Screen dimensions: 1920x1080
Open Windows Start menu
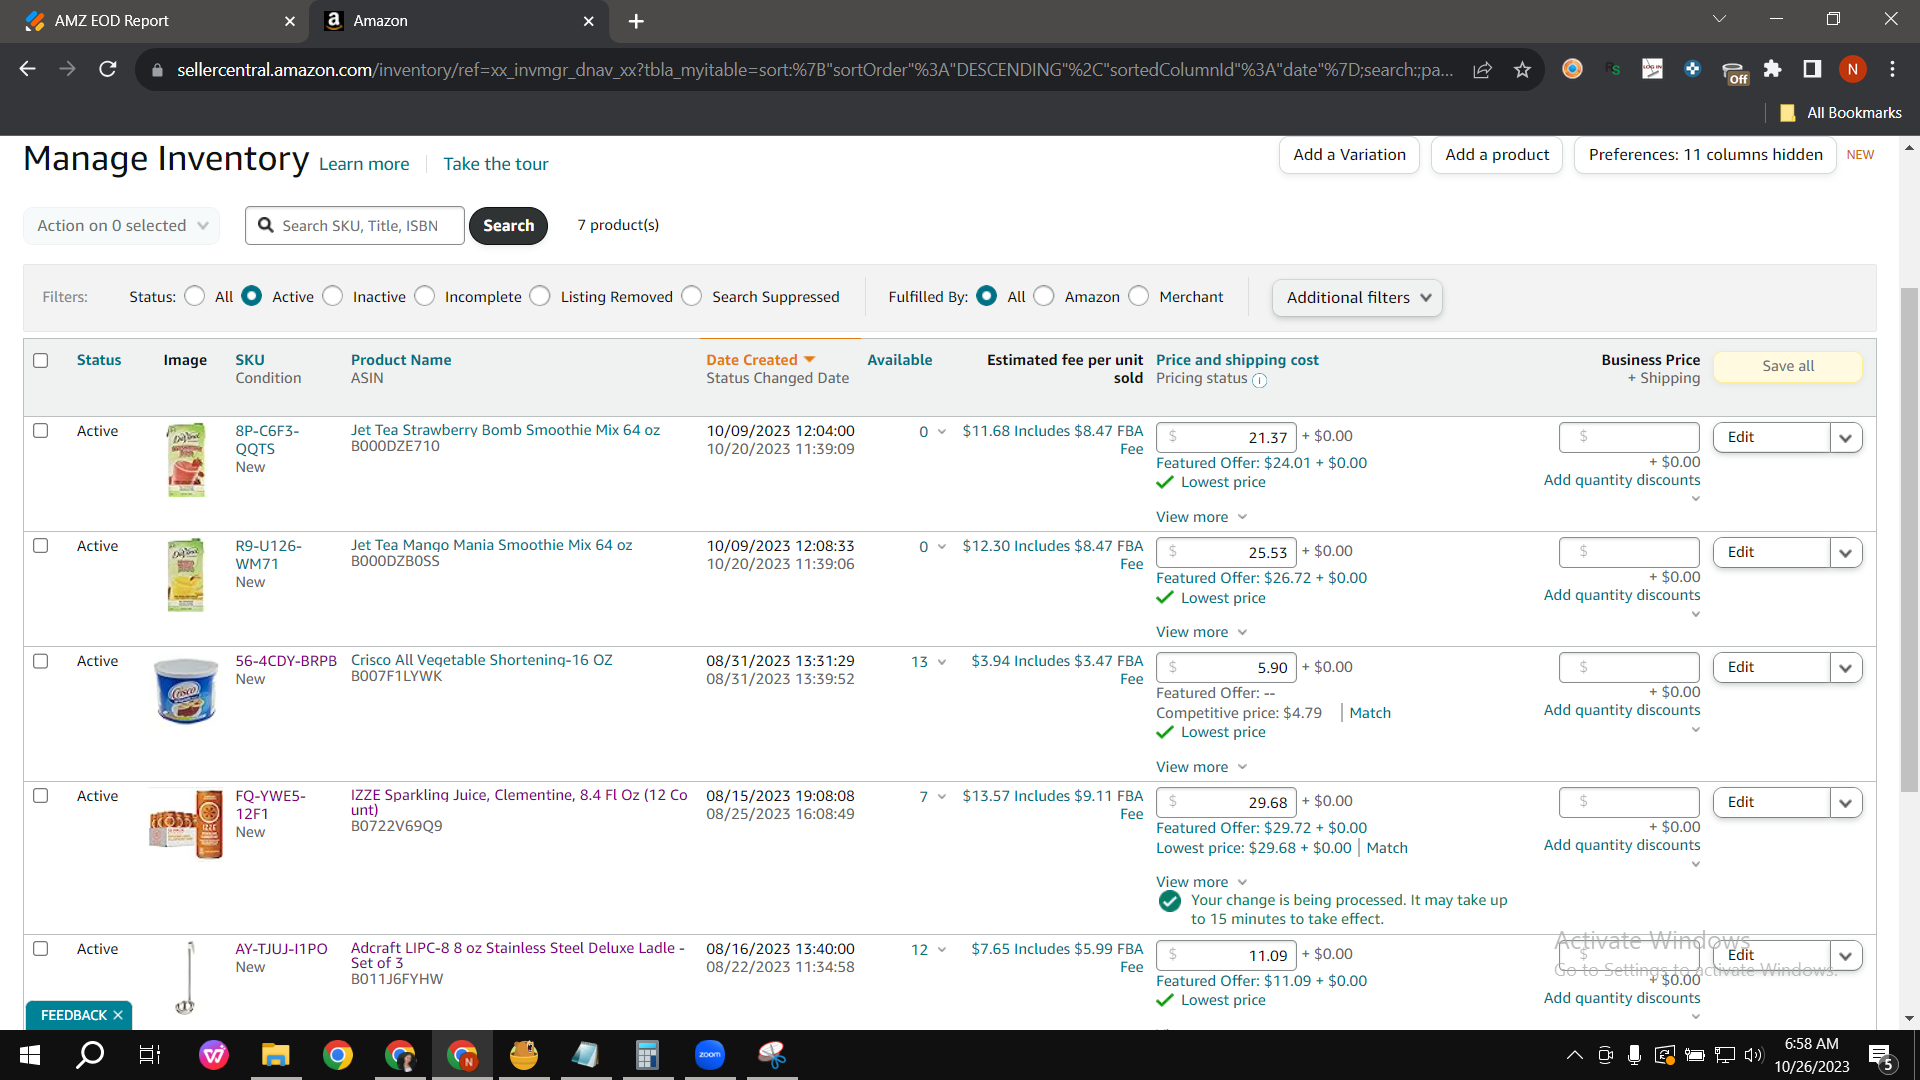coord(29,1055)
